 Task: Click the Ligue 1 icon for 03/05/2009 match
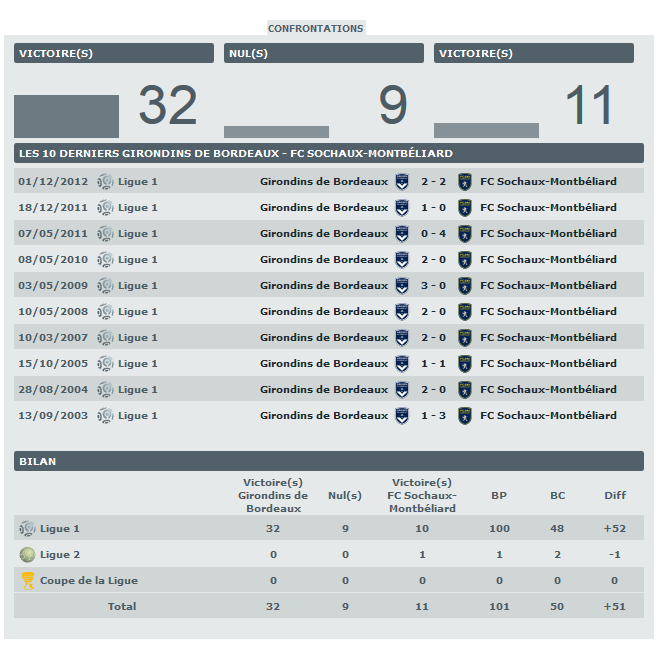point(105,286)
